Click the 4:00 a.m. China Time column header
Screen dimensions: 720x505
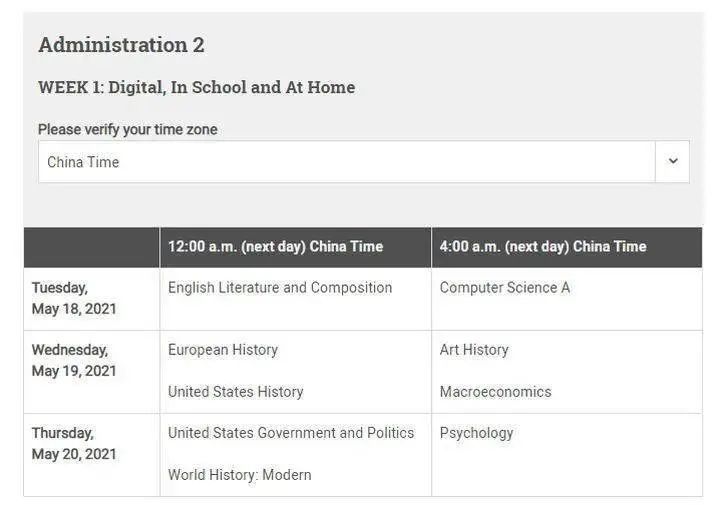click(543, 247)
